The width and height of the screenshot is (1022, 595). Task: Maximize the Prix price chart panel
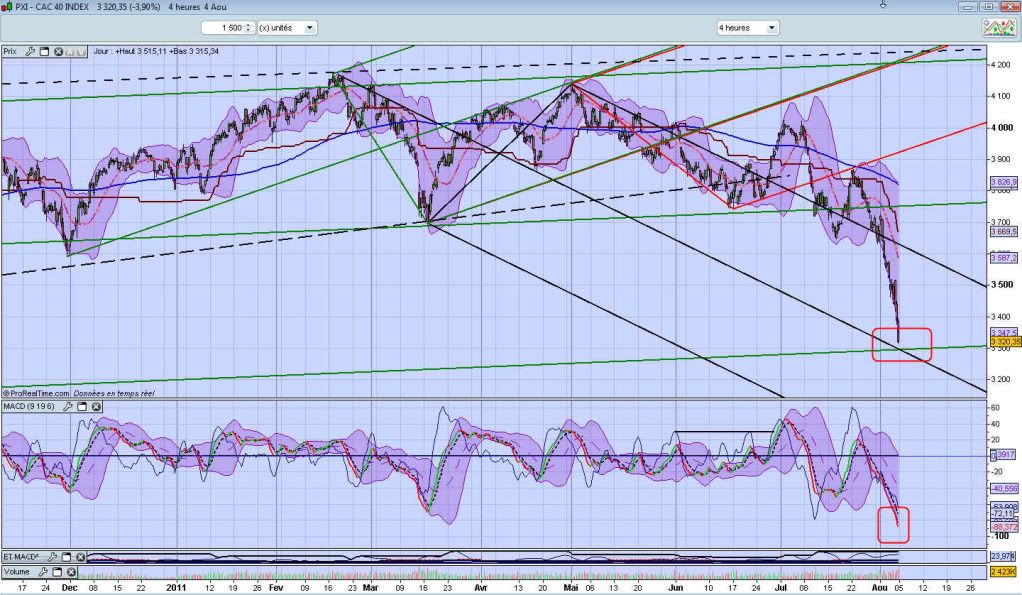[x=45, y=51]
